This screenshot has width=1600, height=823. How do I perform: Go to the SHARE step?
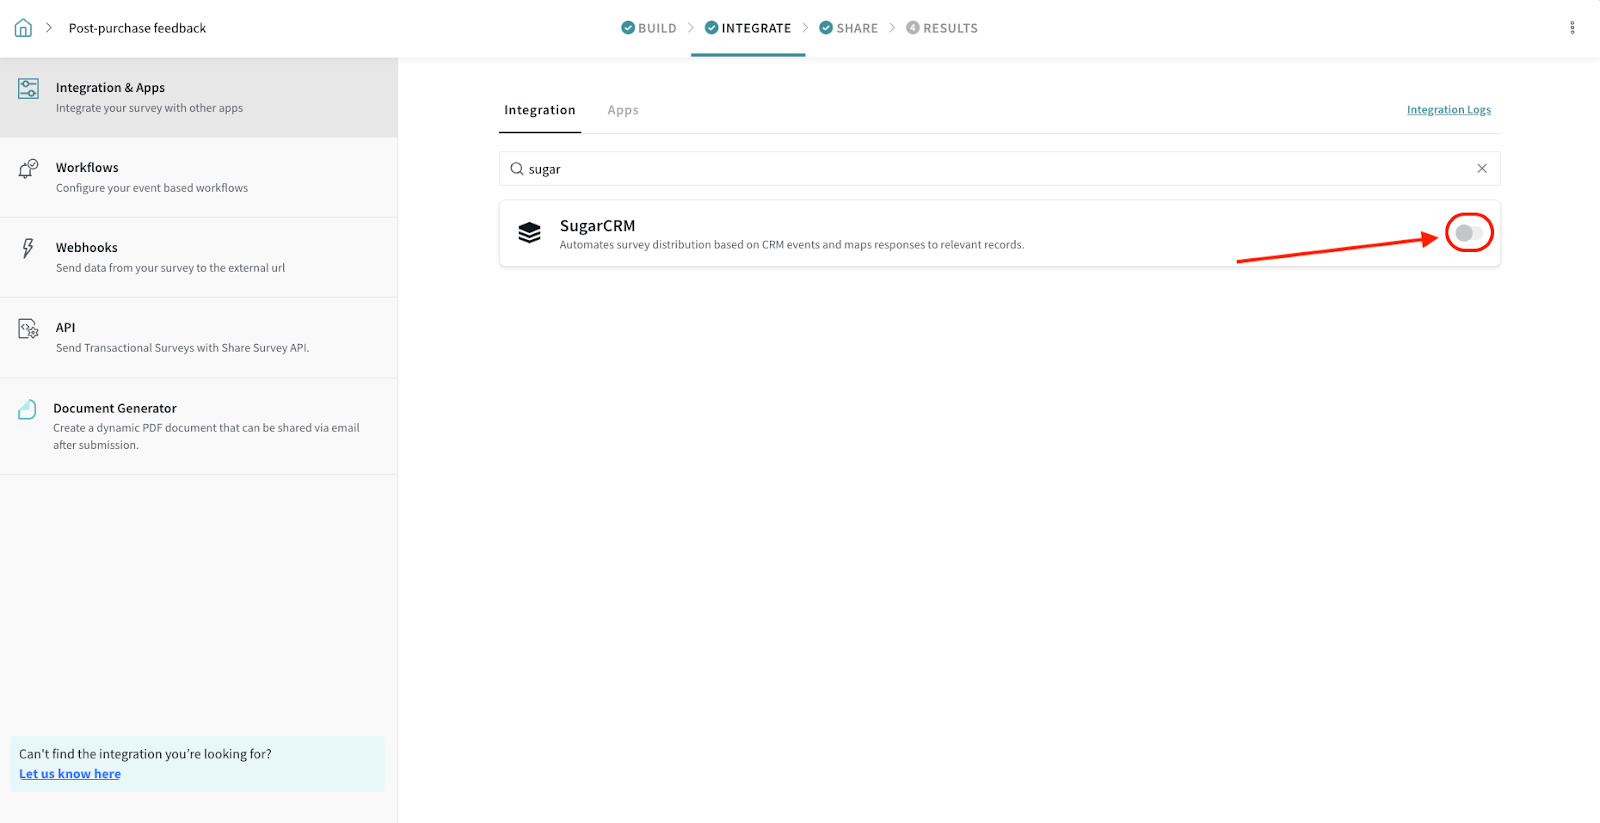pyautogui.click(x=848, y=28)
